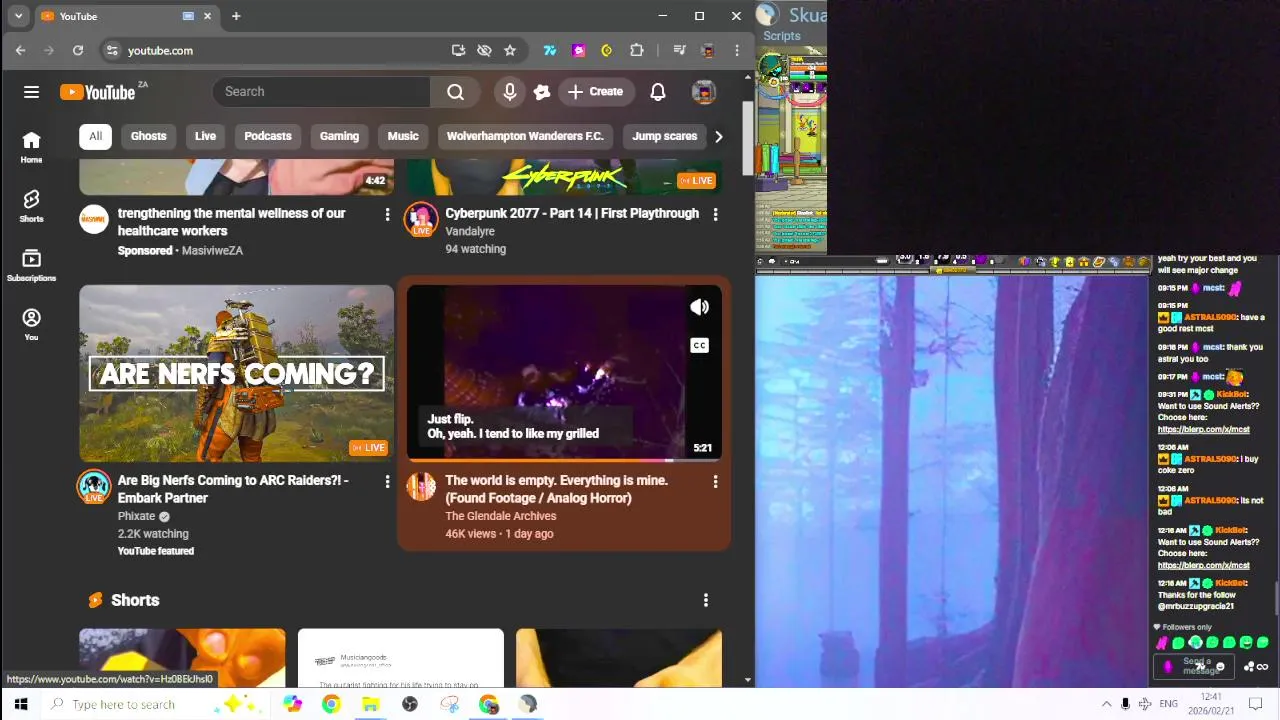Open YouTube notifications bell

[658, 92]
